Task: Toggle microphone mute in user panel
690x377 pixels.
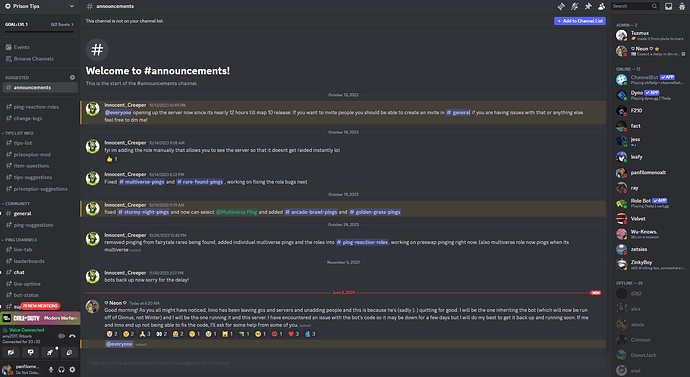Action: point(51,370)
